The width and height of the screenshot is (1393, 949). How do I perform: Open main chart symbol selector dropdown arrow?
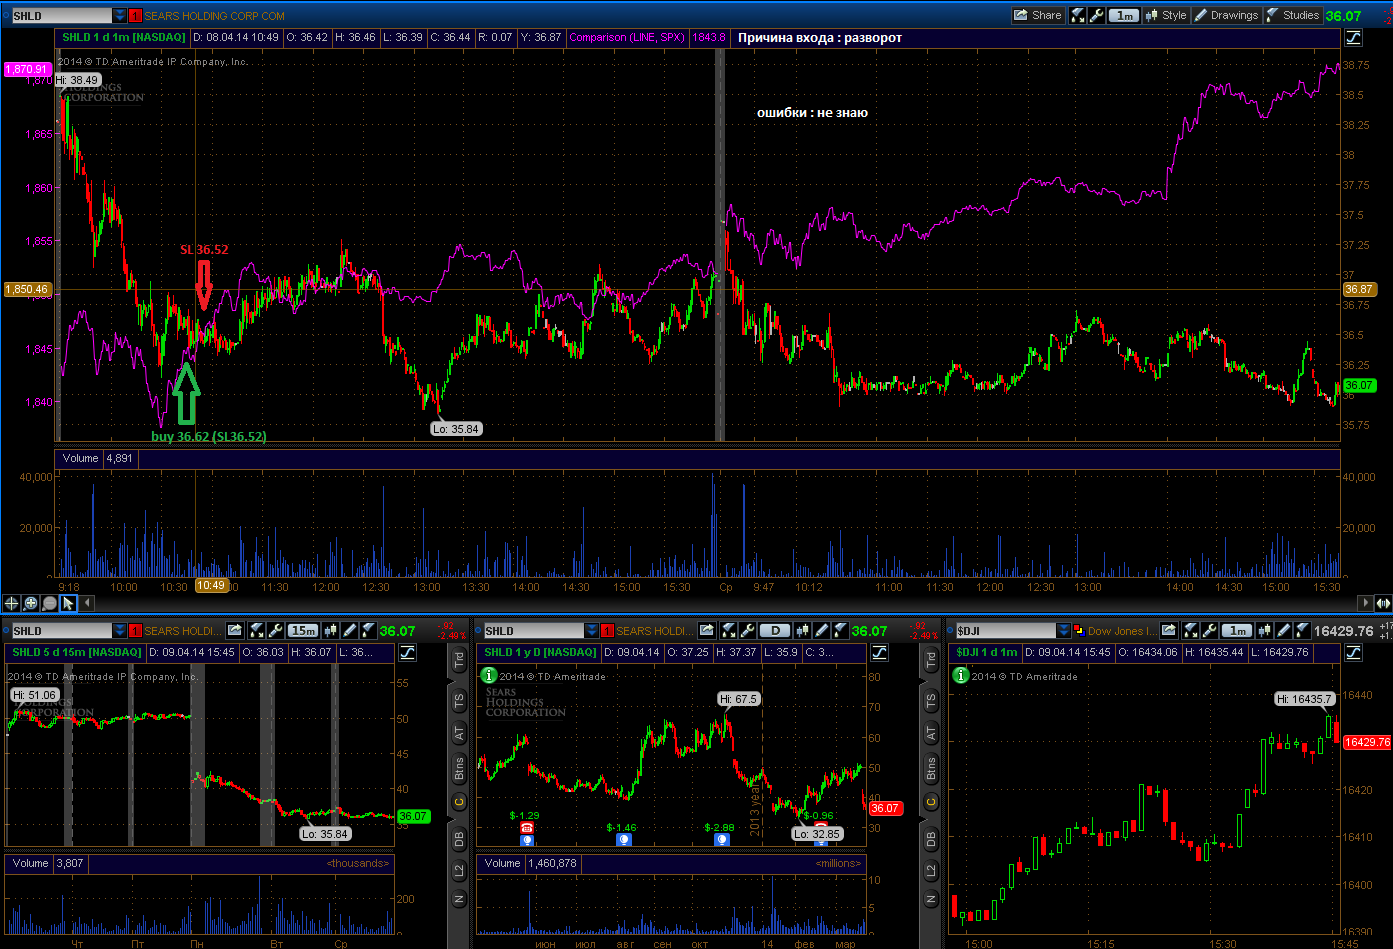(120, 16)
